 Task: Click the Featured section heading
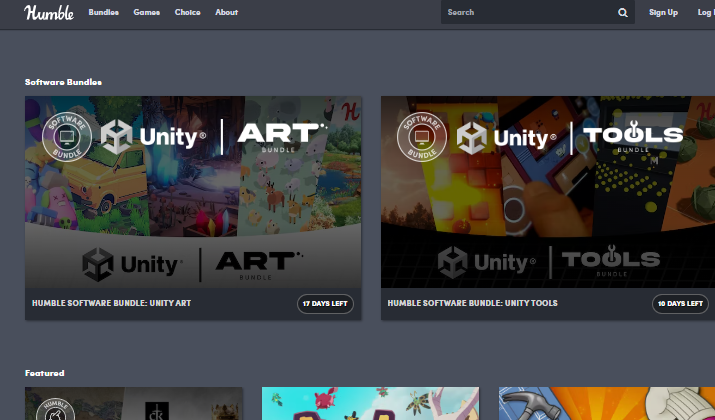[x=45, y=373]
